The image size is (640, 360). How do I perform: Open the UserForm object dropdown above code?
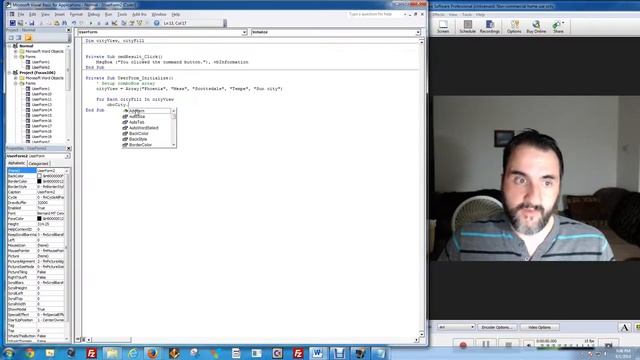click(x=244, y=32)
